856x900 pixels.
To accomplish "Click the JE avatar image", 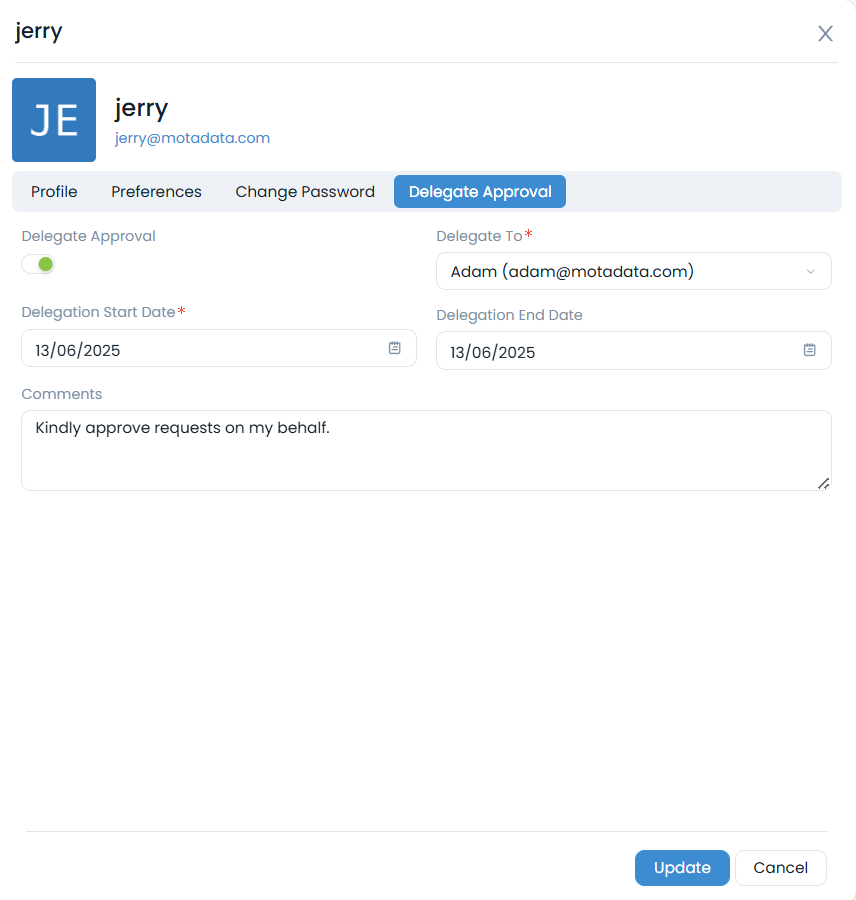I will click(54, 120).
